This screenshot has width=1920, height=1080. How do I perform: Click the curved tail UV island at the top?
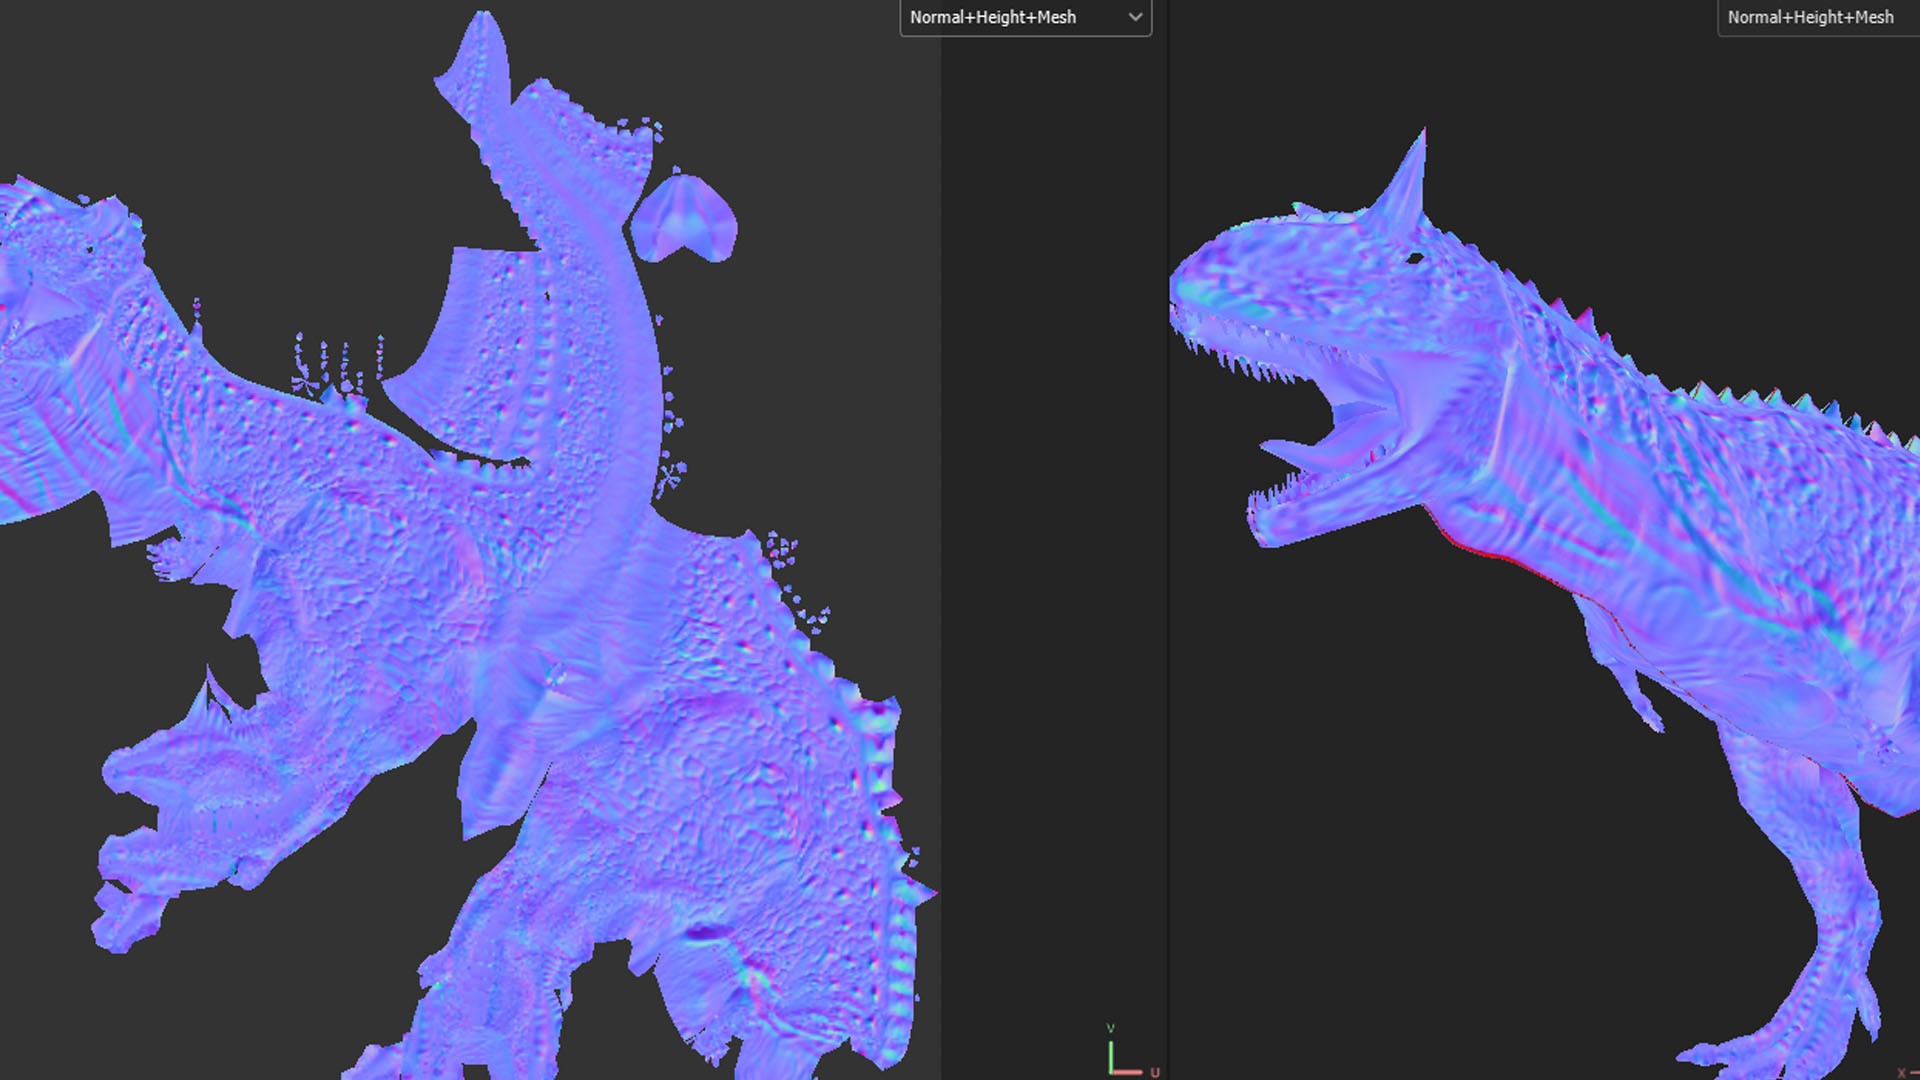point(560,170)
